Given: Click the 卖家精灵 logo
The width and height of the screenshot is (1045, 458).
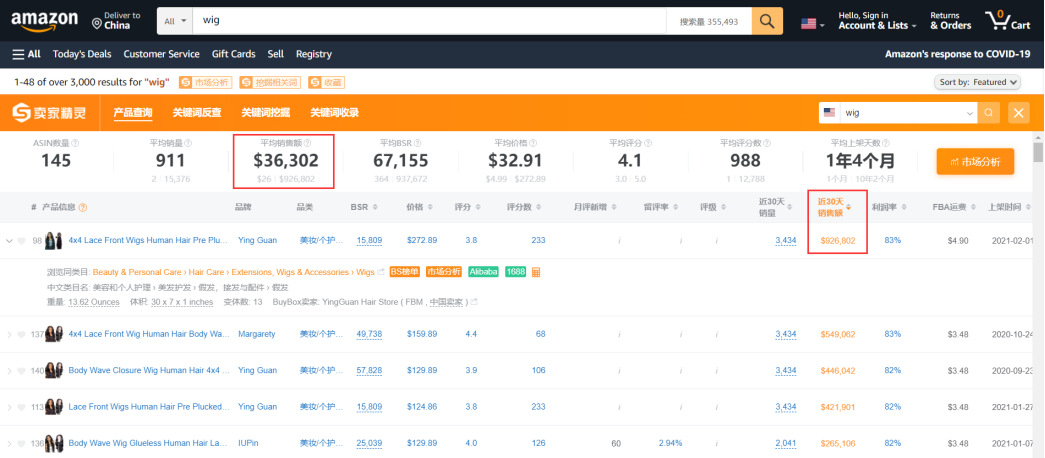Looking at the screenshot, I should coord(50,113).
